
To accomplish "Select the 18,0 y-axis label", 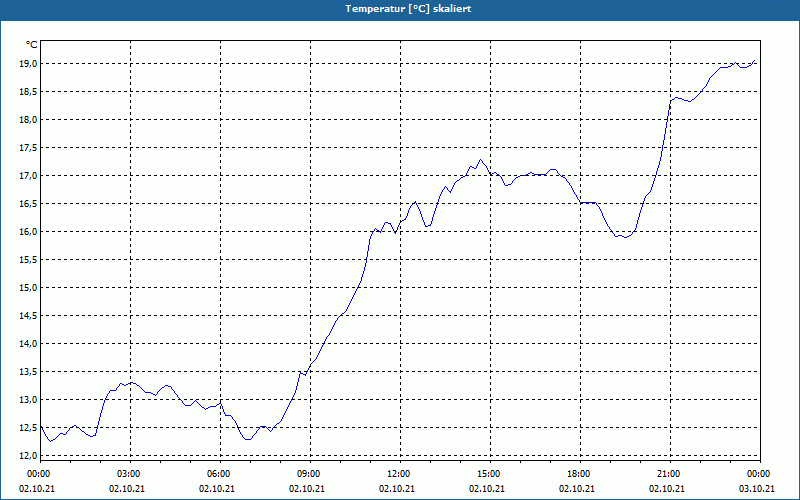I will (x=28, y=120).
